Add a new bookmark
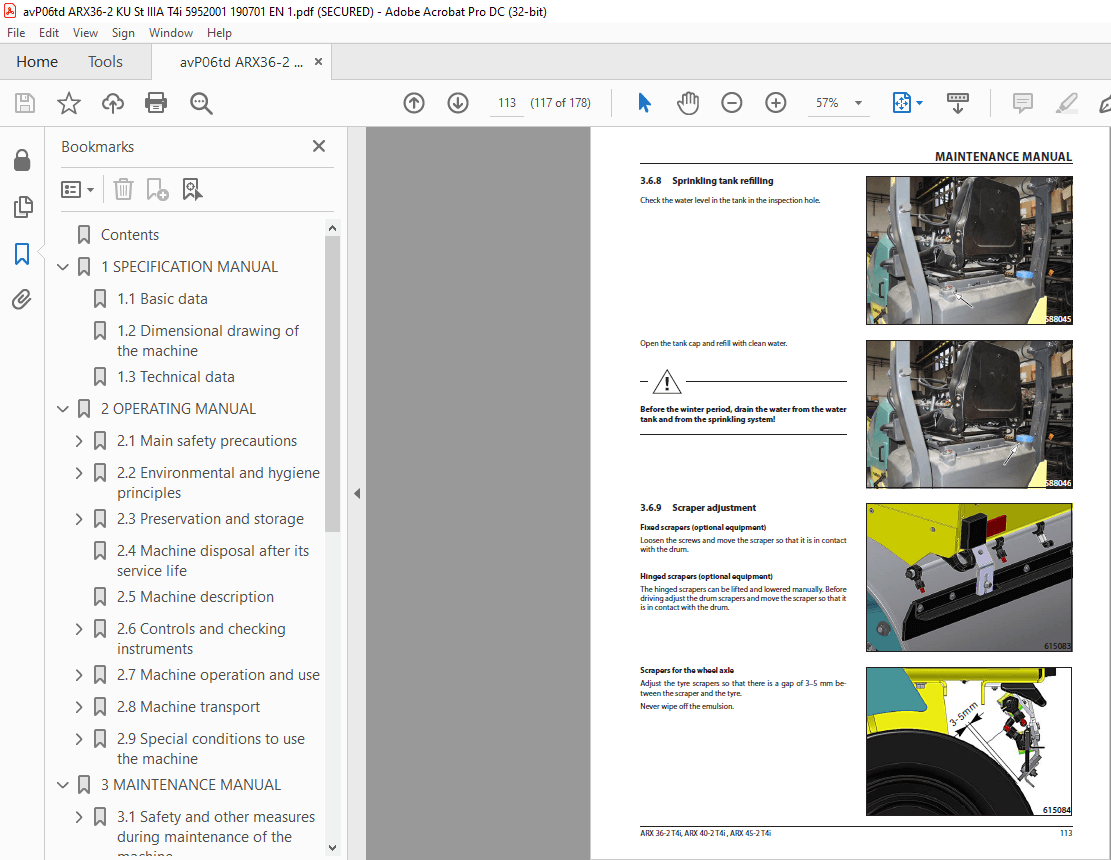 point(155,189)
